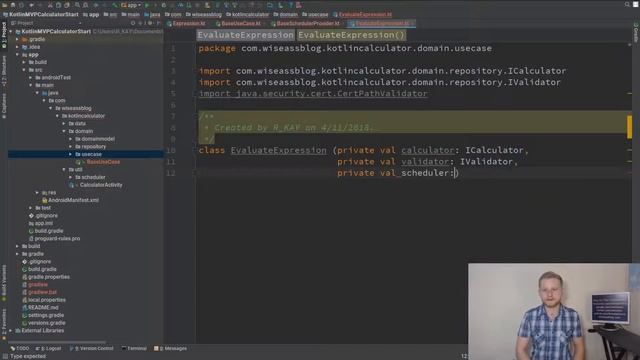Open the Favorites side tab
This screenshot has height=360, width=640.
[x=4, y=324]
